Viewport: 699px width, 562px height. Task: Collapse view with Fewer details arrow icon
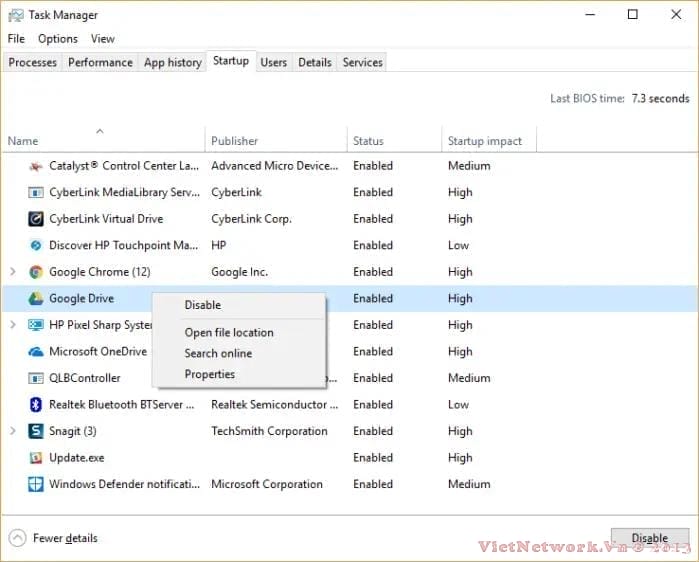(x=17, y=538)
